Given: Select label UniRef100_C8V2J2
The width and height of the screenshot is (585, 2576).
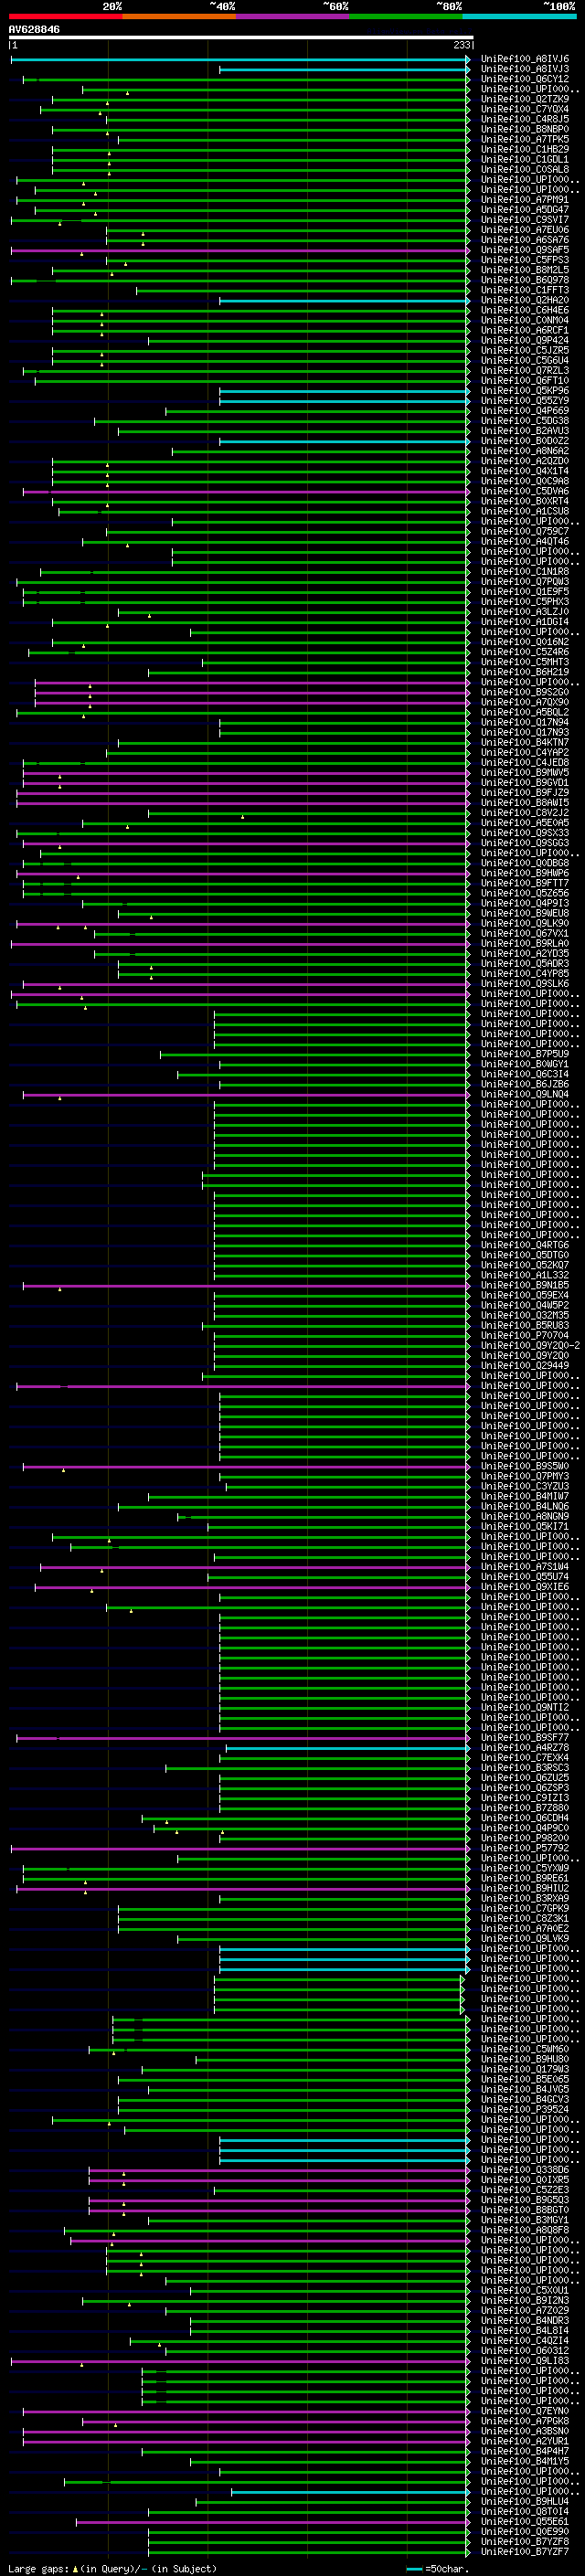Looking at the screenshot, I should [524, 813].
